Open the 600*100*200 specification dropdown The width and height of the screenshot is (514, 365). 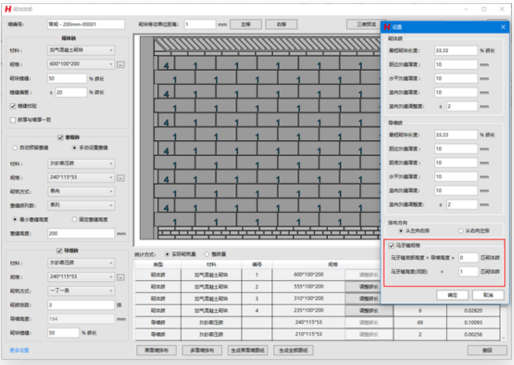(81, 64)
